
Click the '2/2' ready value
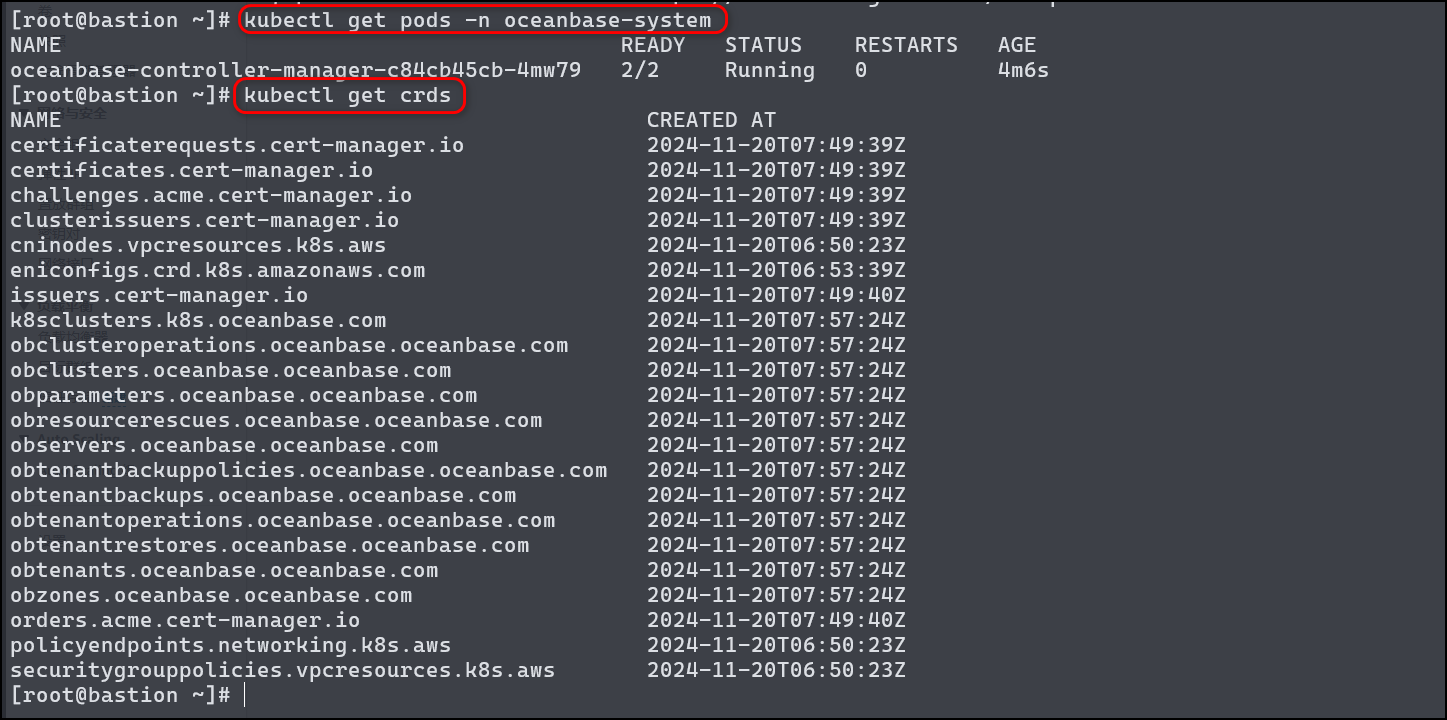point(640,70)
